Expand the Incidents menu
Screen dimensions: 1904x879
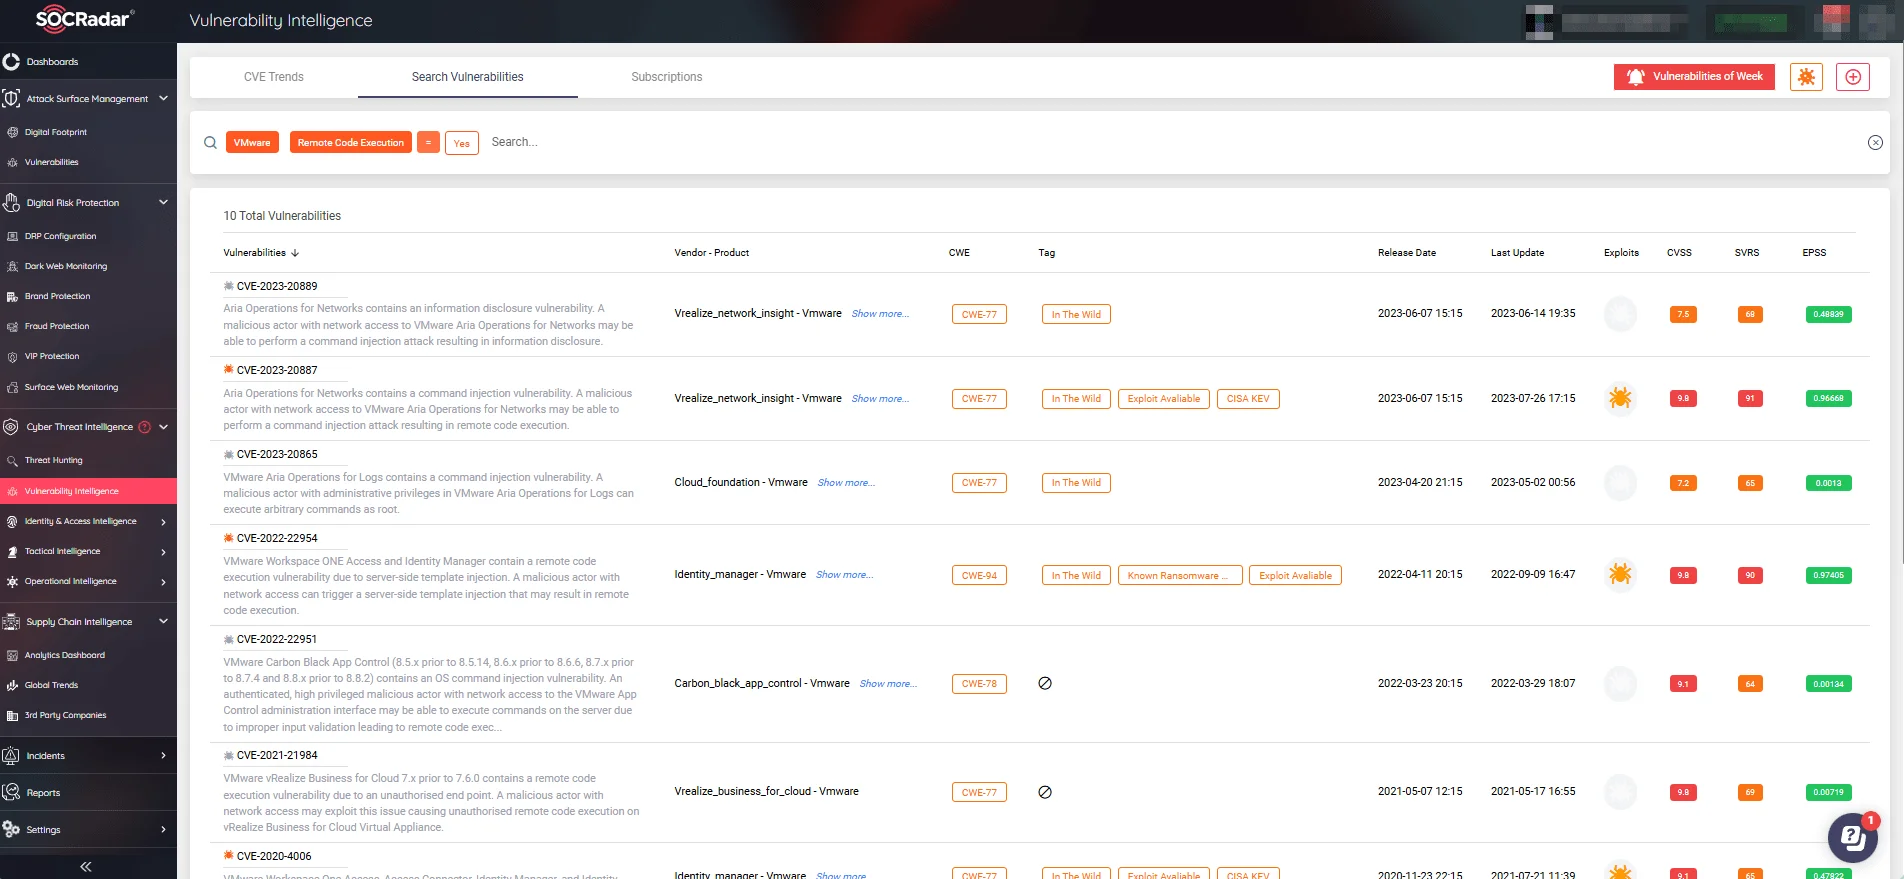coord(163,756)
